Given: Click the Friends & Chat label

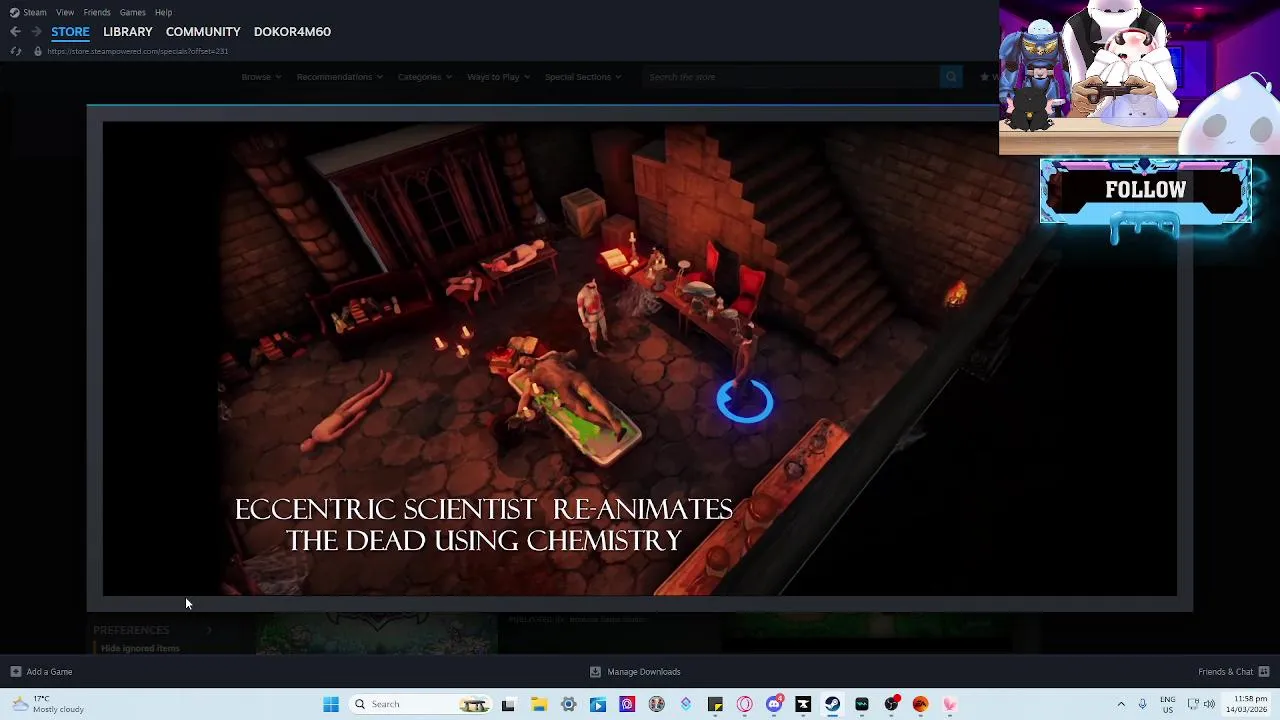Looking at the screenshot, I should [x=1226, y=672].
